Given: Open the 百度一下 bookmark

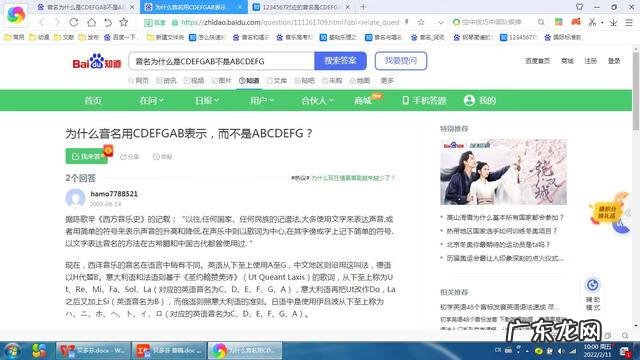Looking at the screenshot, I should (120, 37).
